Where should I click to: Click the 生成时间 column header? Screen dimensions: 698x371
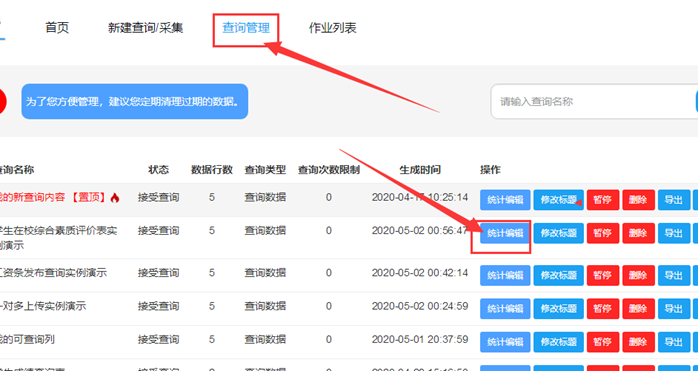(x=420, y=170)
